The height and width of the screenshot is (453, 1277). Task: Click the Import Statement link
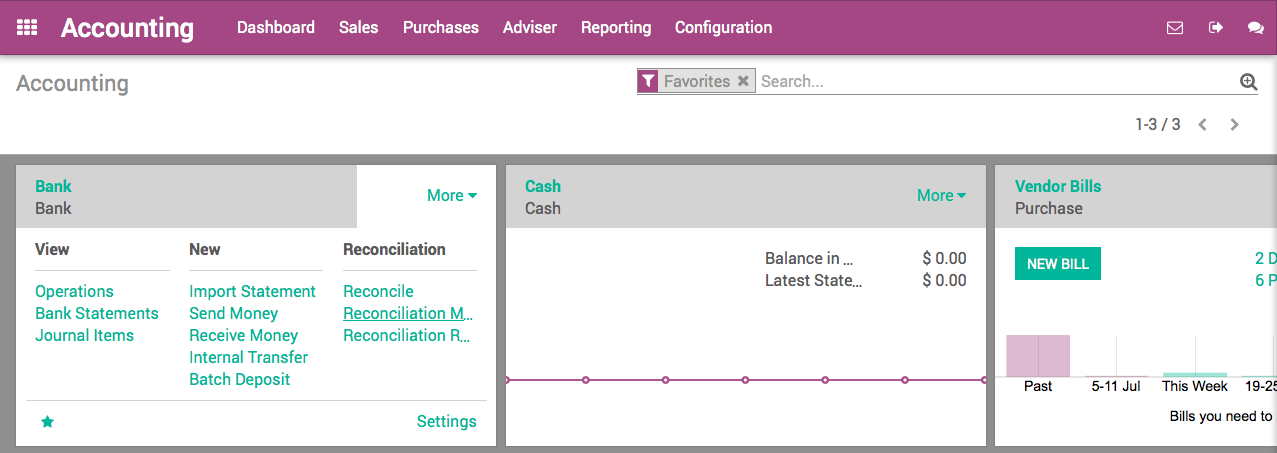click(252, 292)
